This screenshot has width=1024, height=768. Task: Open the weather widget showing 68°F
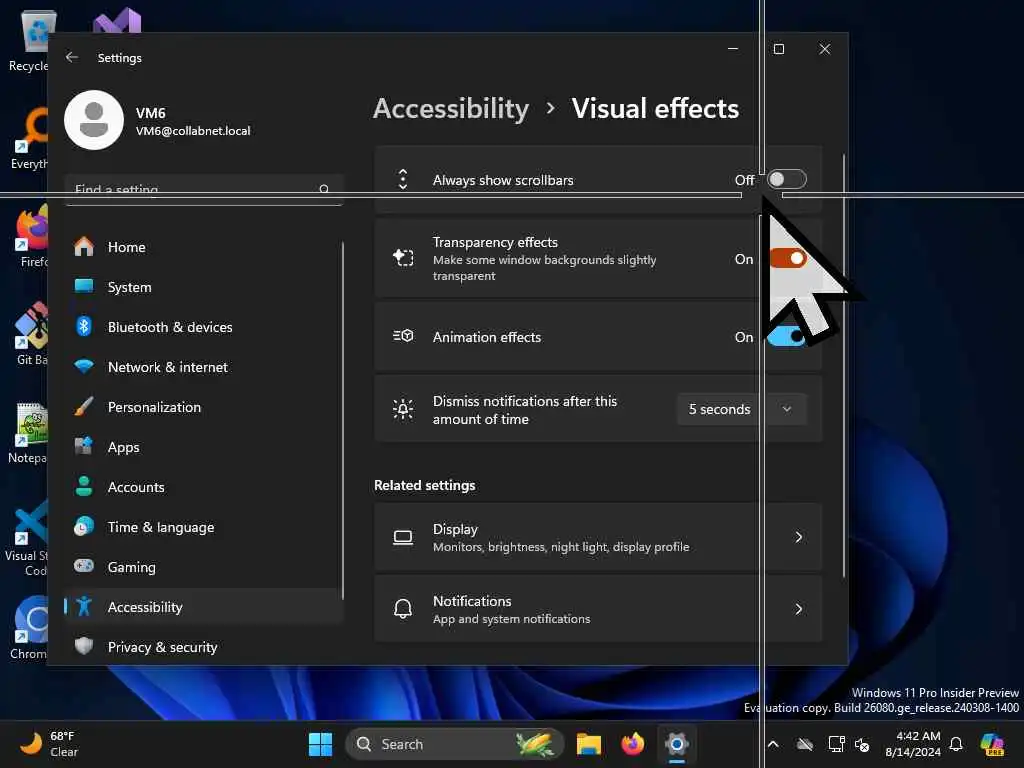(x=50, y=744)
